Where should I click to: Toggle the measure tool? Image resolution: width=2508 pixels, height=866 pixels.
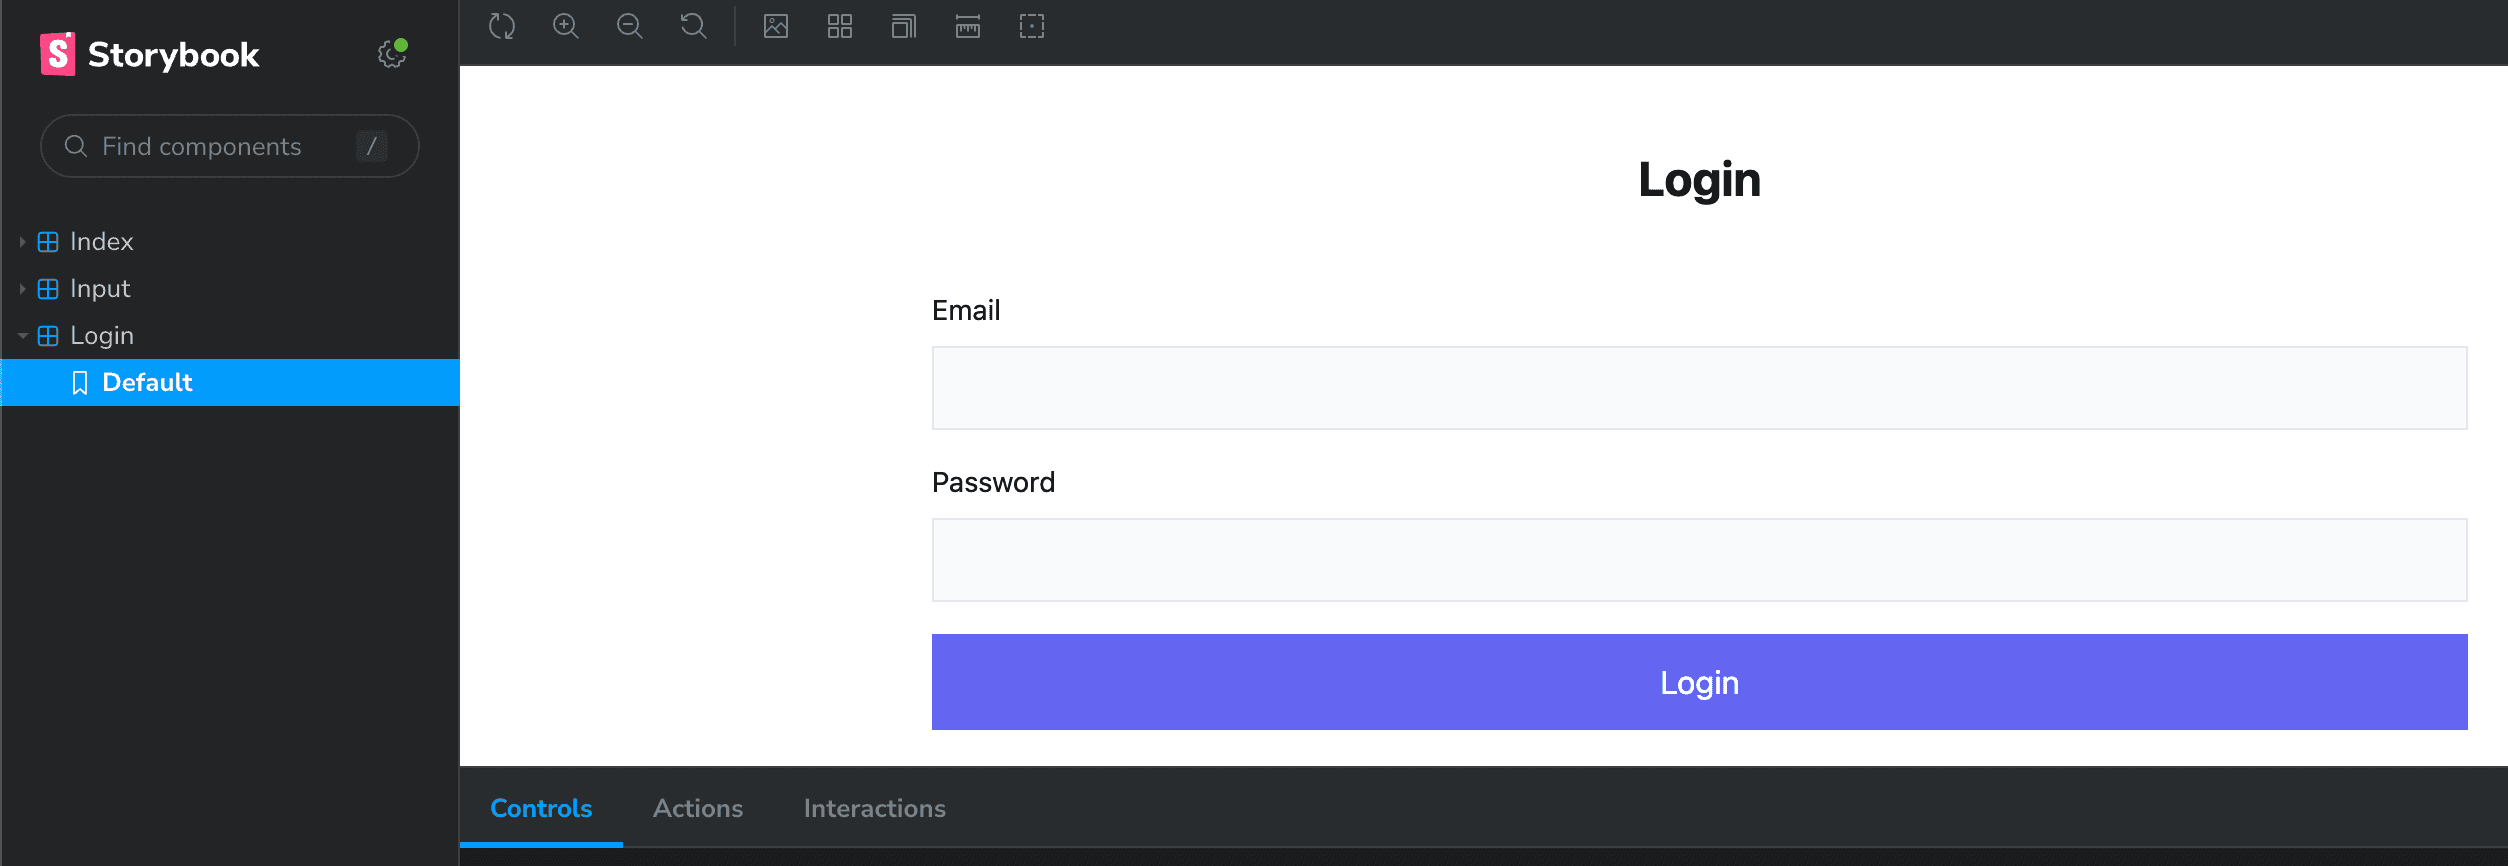click(x=968, y=26)
